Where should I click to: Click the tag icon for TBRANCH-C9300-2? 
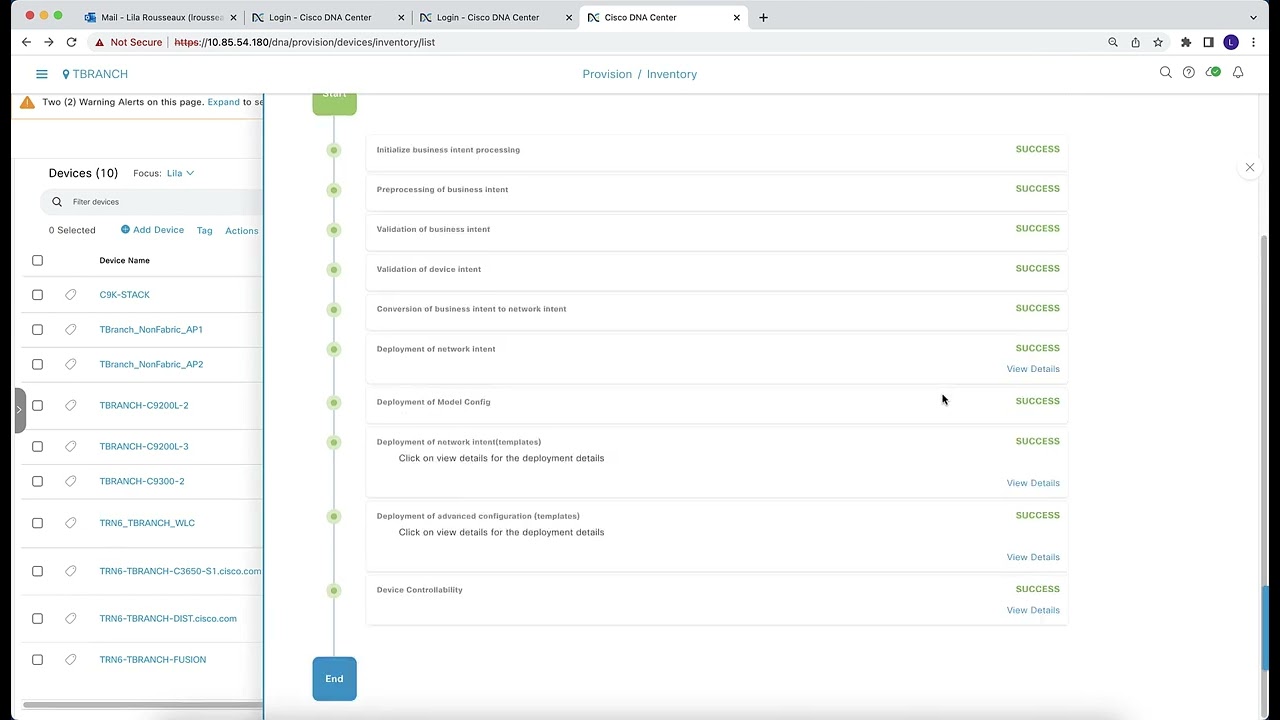click(x=71, y=482)
